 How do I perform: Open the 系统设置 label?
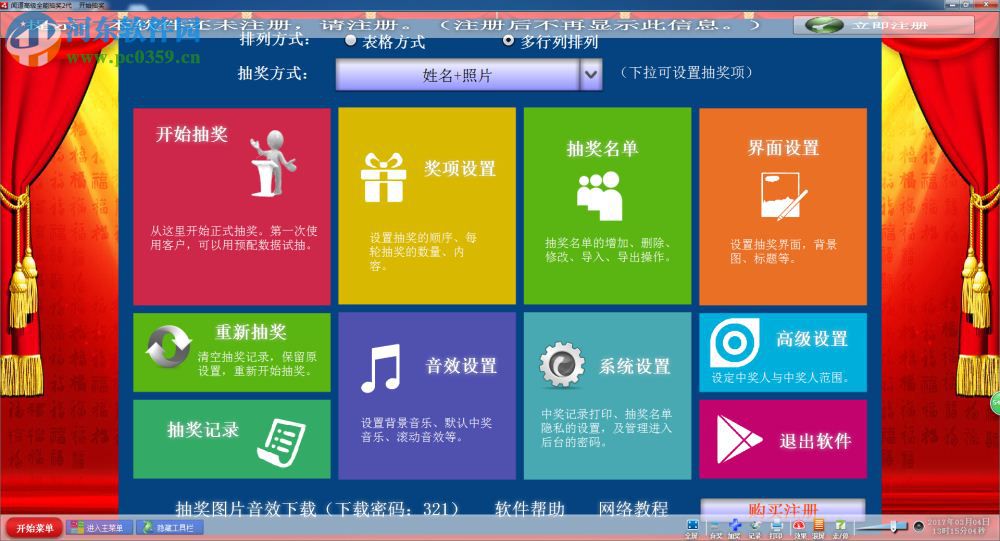pyautogui.click(x=635, y=366)
